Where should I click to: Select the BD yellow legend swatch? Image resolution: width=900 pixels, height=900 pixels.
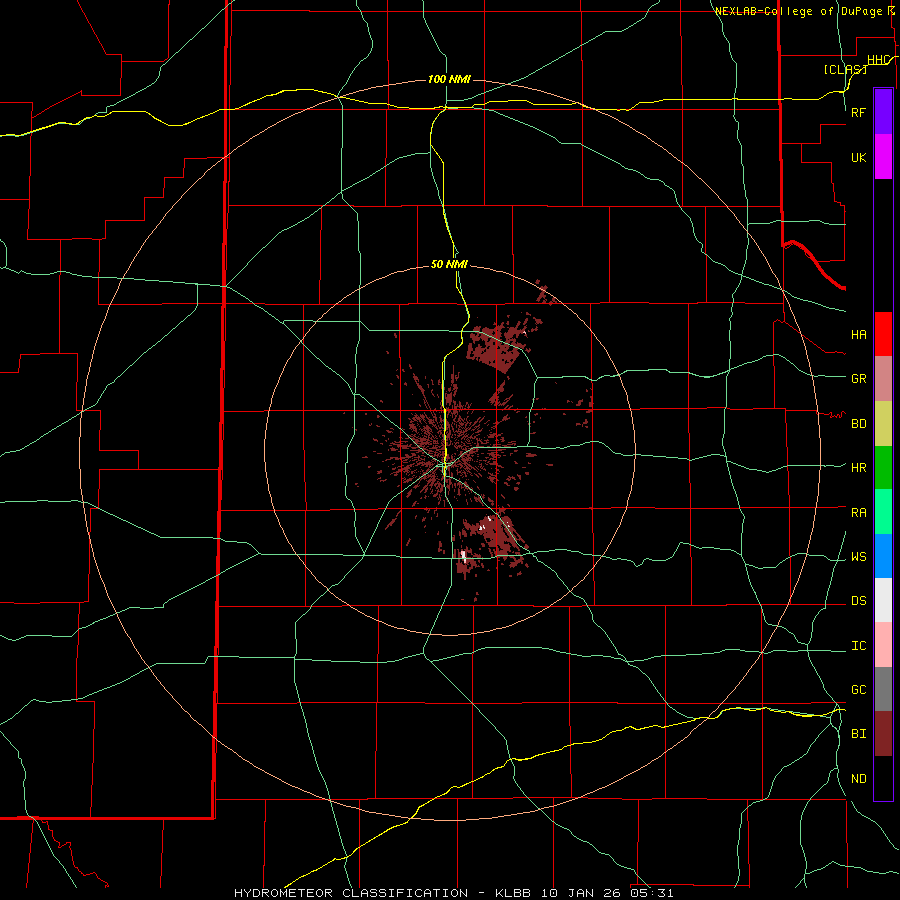pyautogui.click(x=883, y=424)
